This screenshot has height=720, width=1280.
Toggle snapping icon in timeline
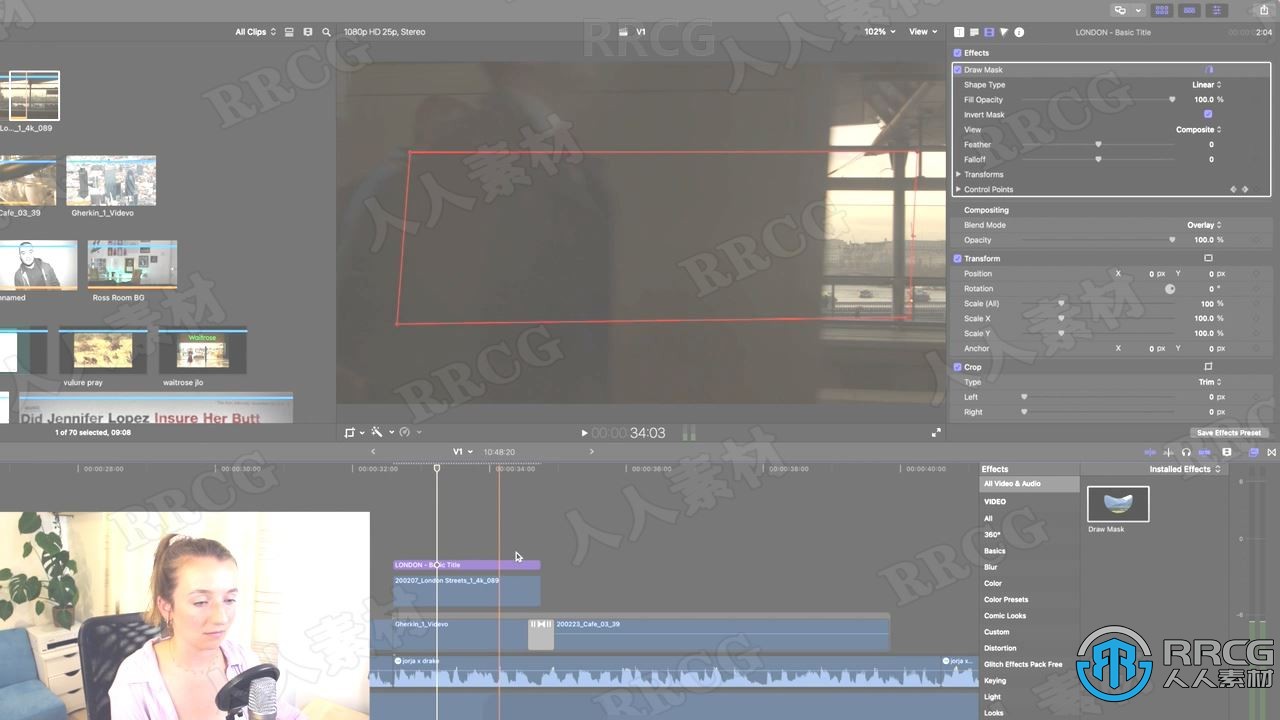(1204, 452)
